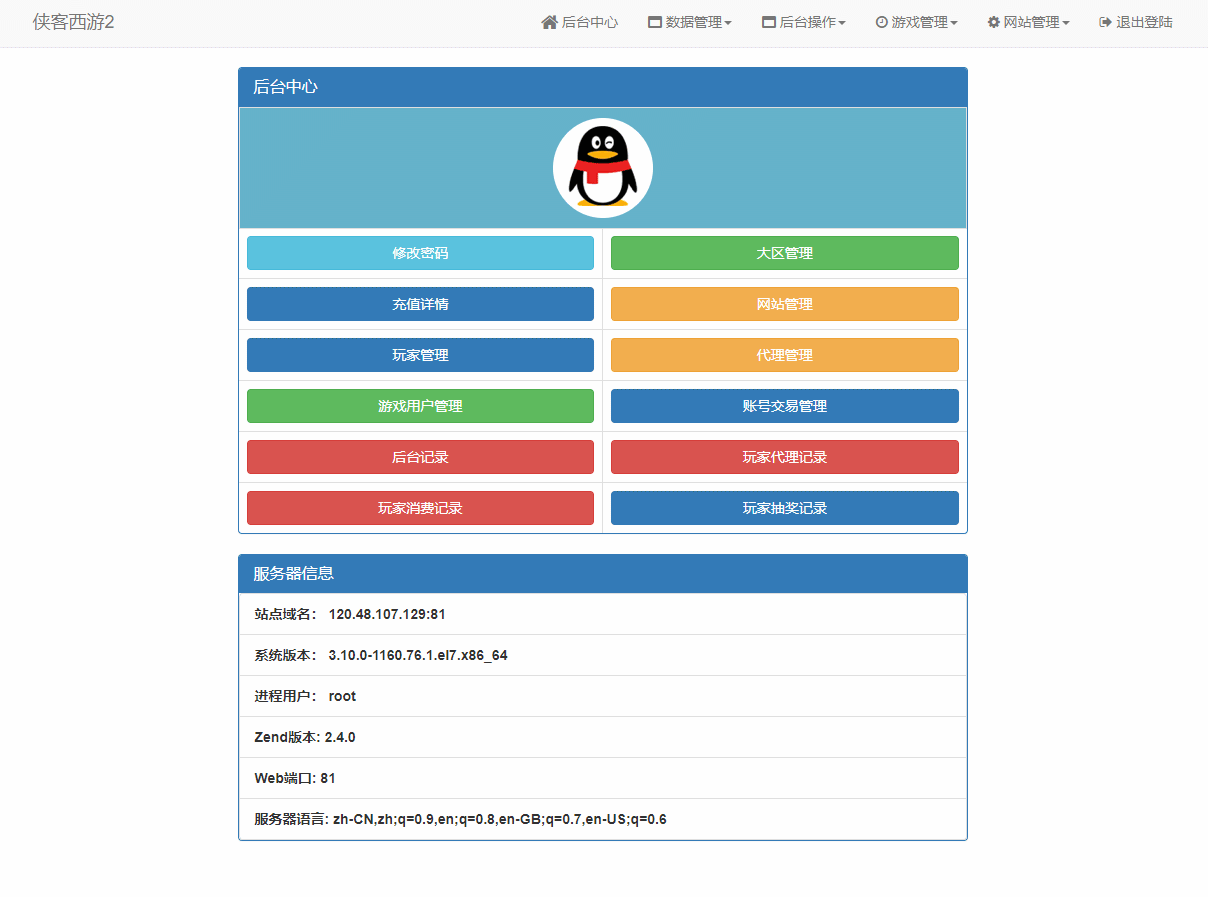Click the window icon beside 数据管理

[x=655, y=21]
